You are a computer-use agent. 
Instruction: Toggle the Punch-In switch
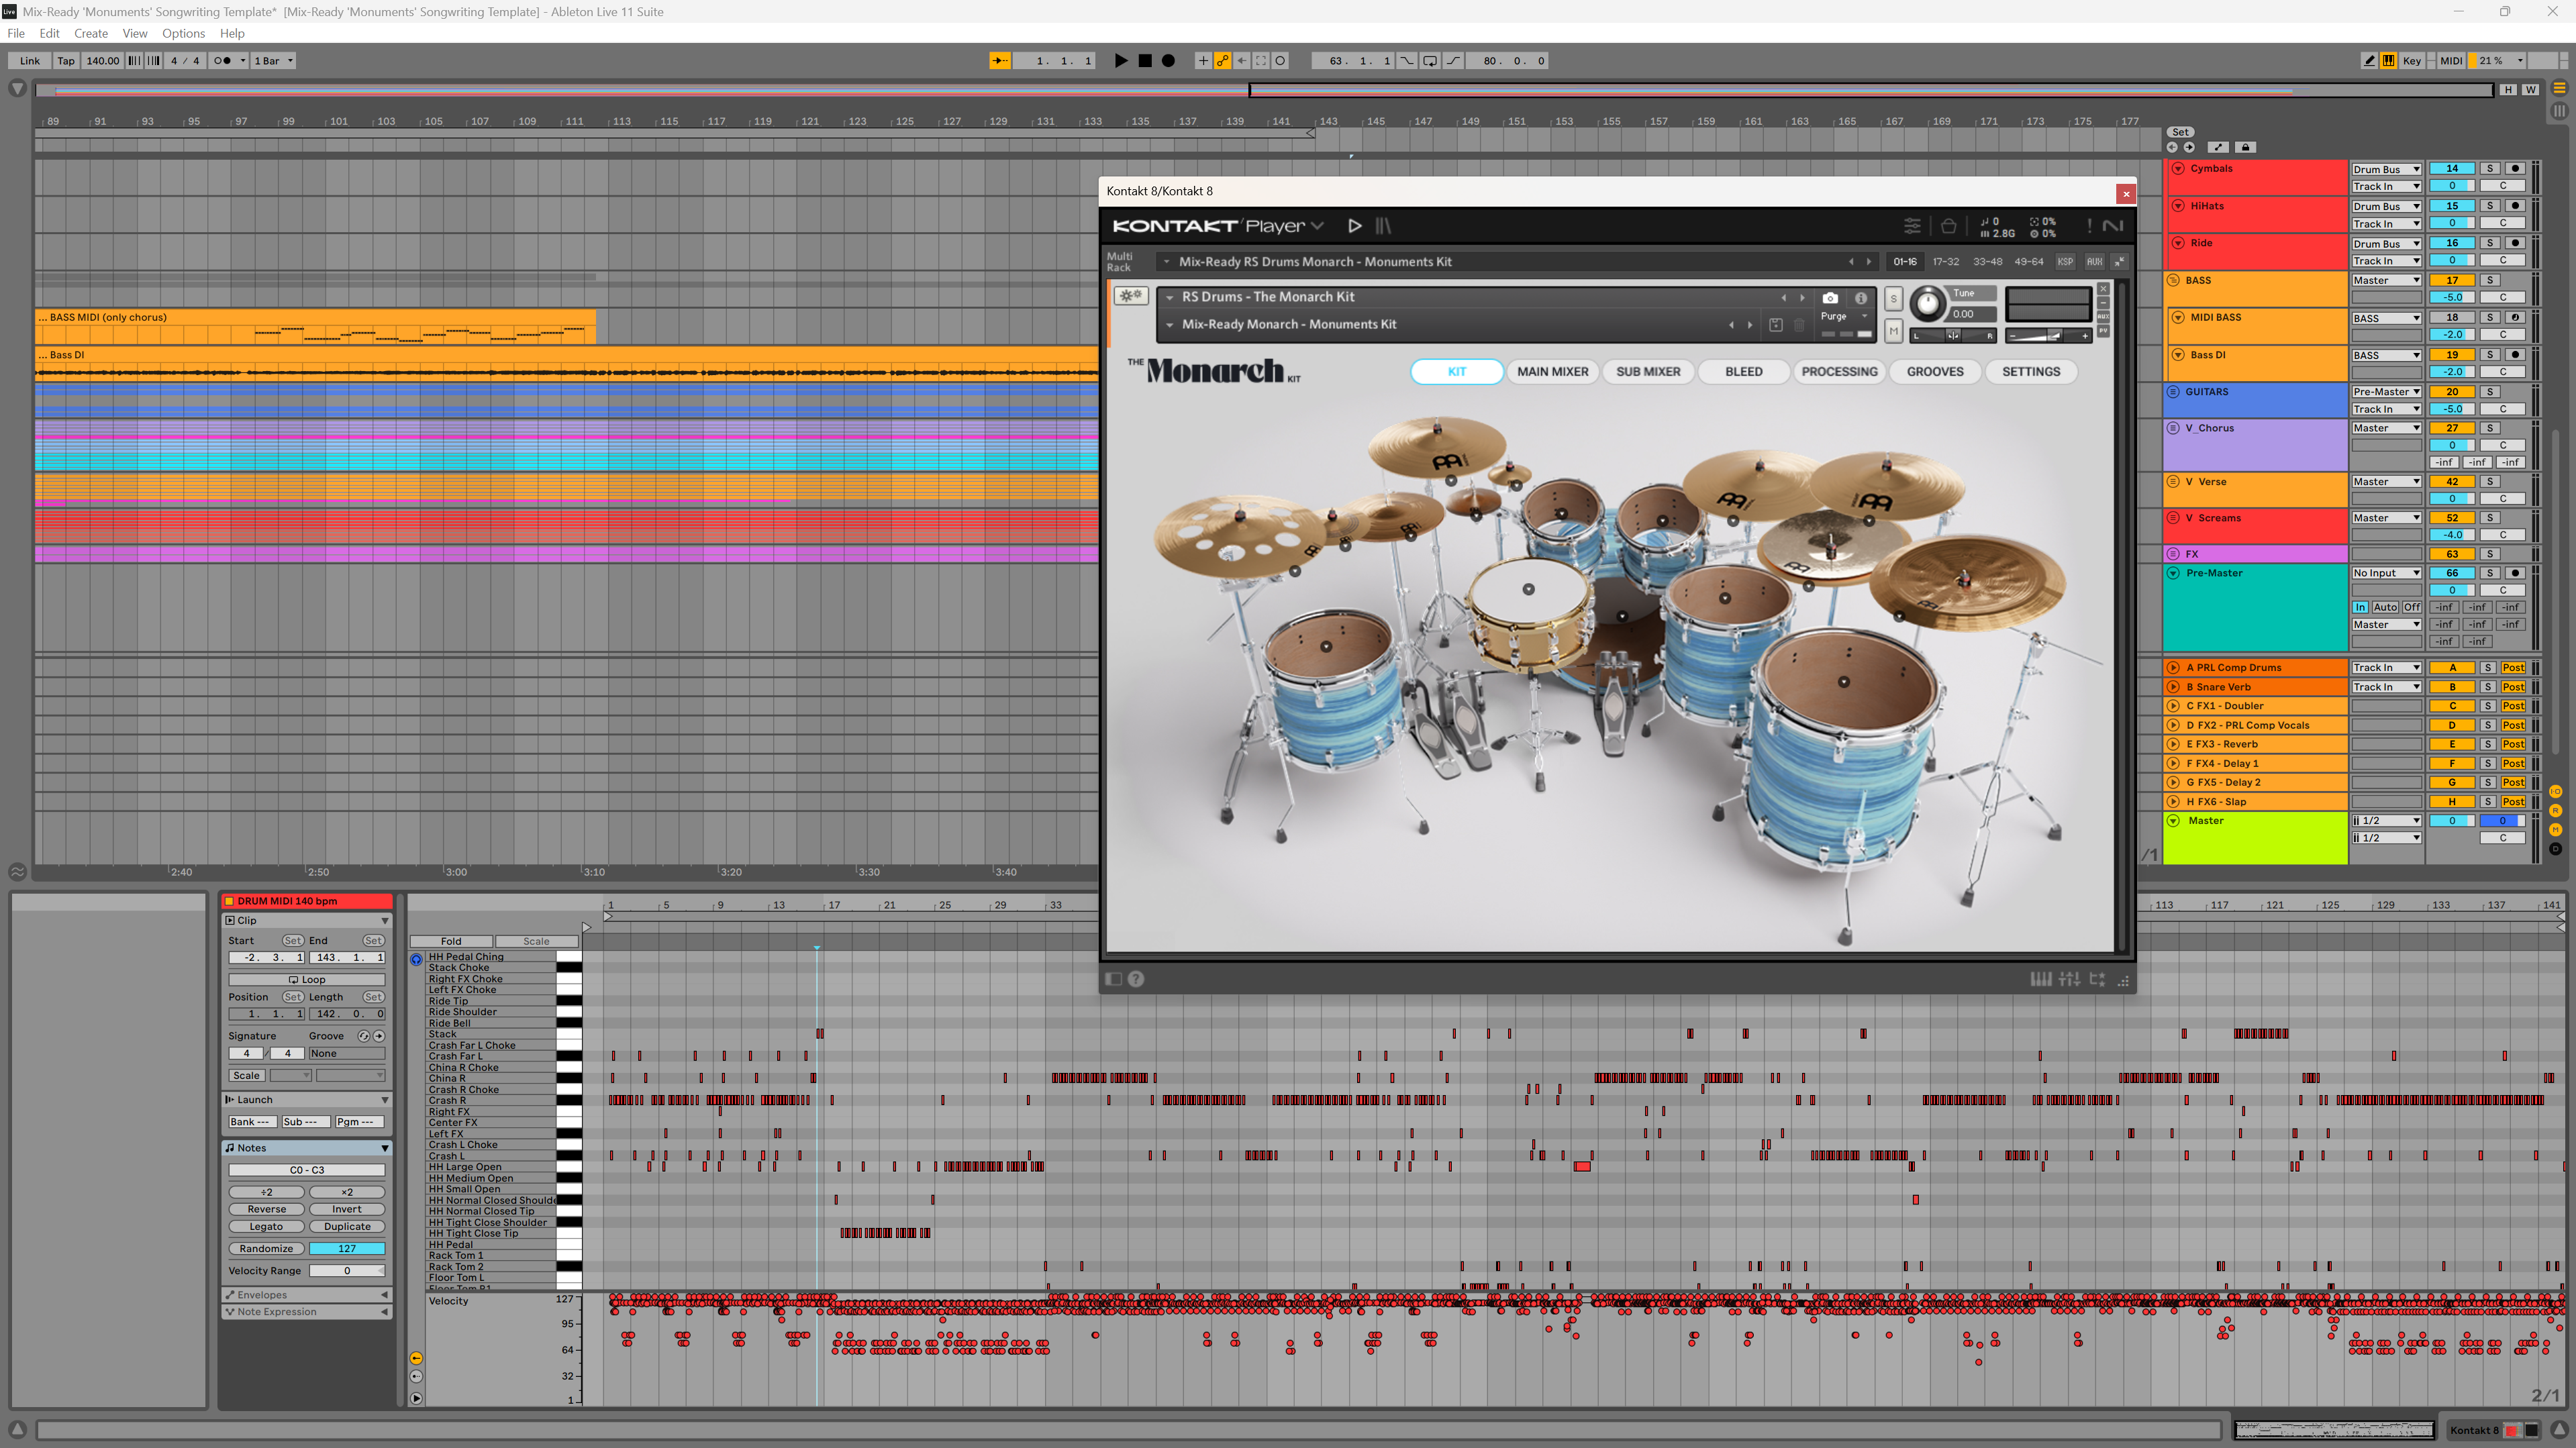[x=1407, y=60]
